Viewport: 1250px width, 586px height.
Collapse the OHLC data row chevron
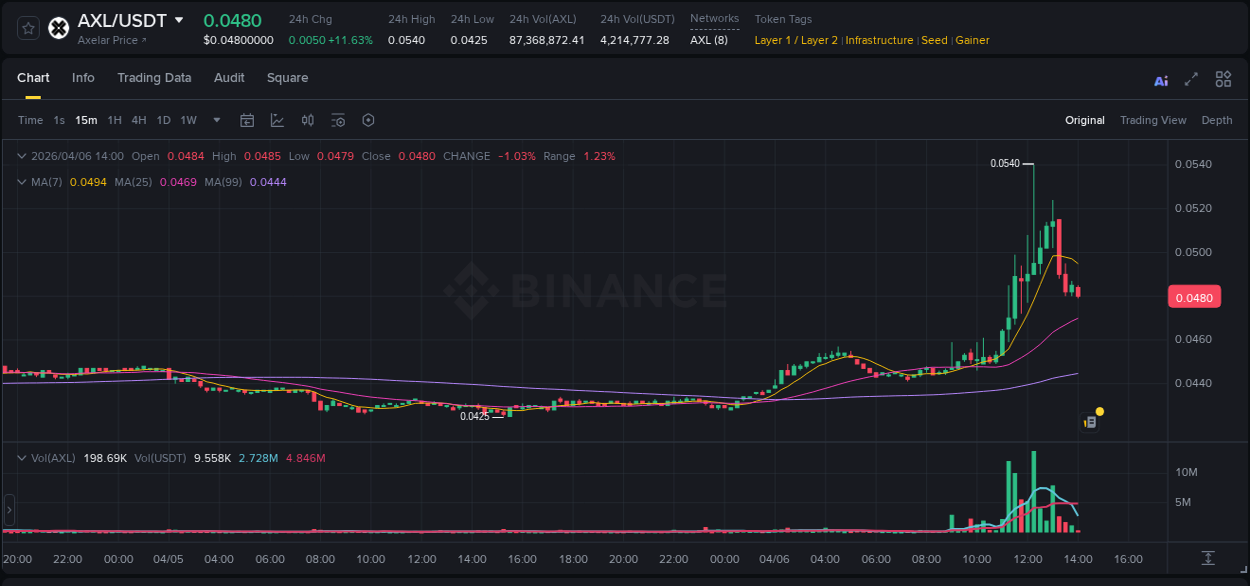tap(23, 156)
